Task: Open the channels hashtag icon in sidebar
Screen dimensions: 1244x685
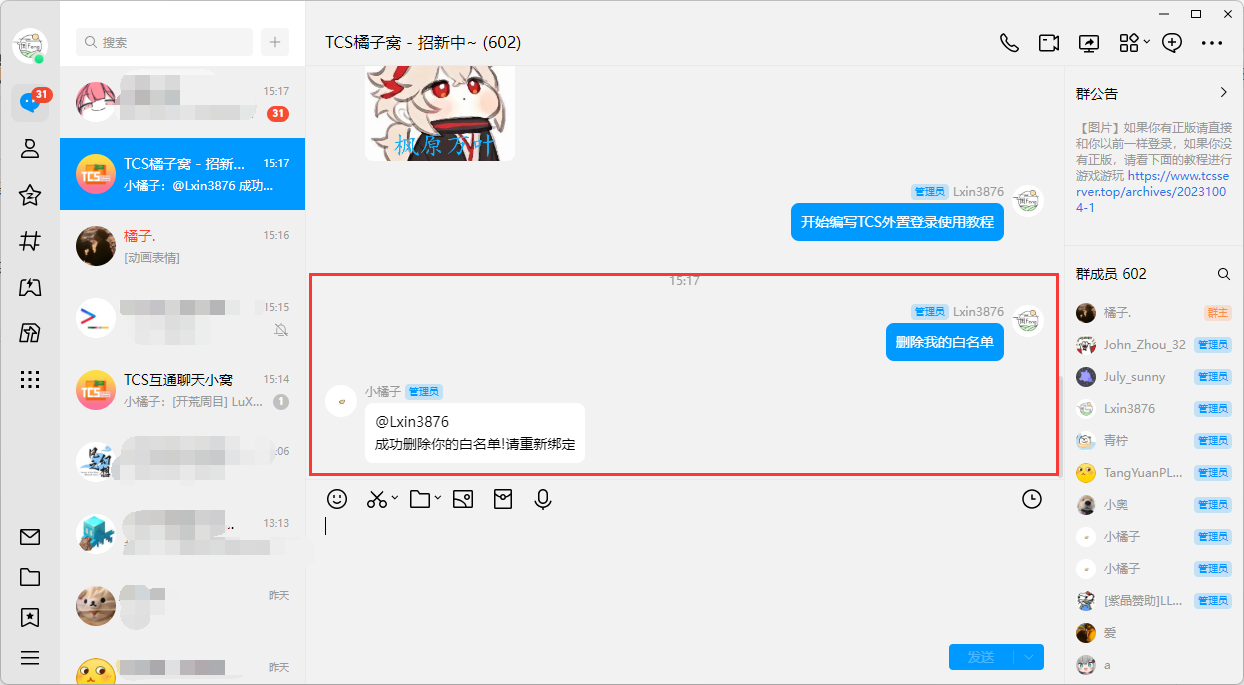Action: click(x=30, y=241)
